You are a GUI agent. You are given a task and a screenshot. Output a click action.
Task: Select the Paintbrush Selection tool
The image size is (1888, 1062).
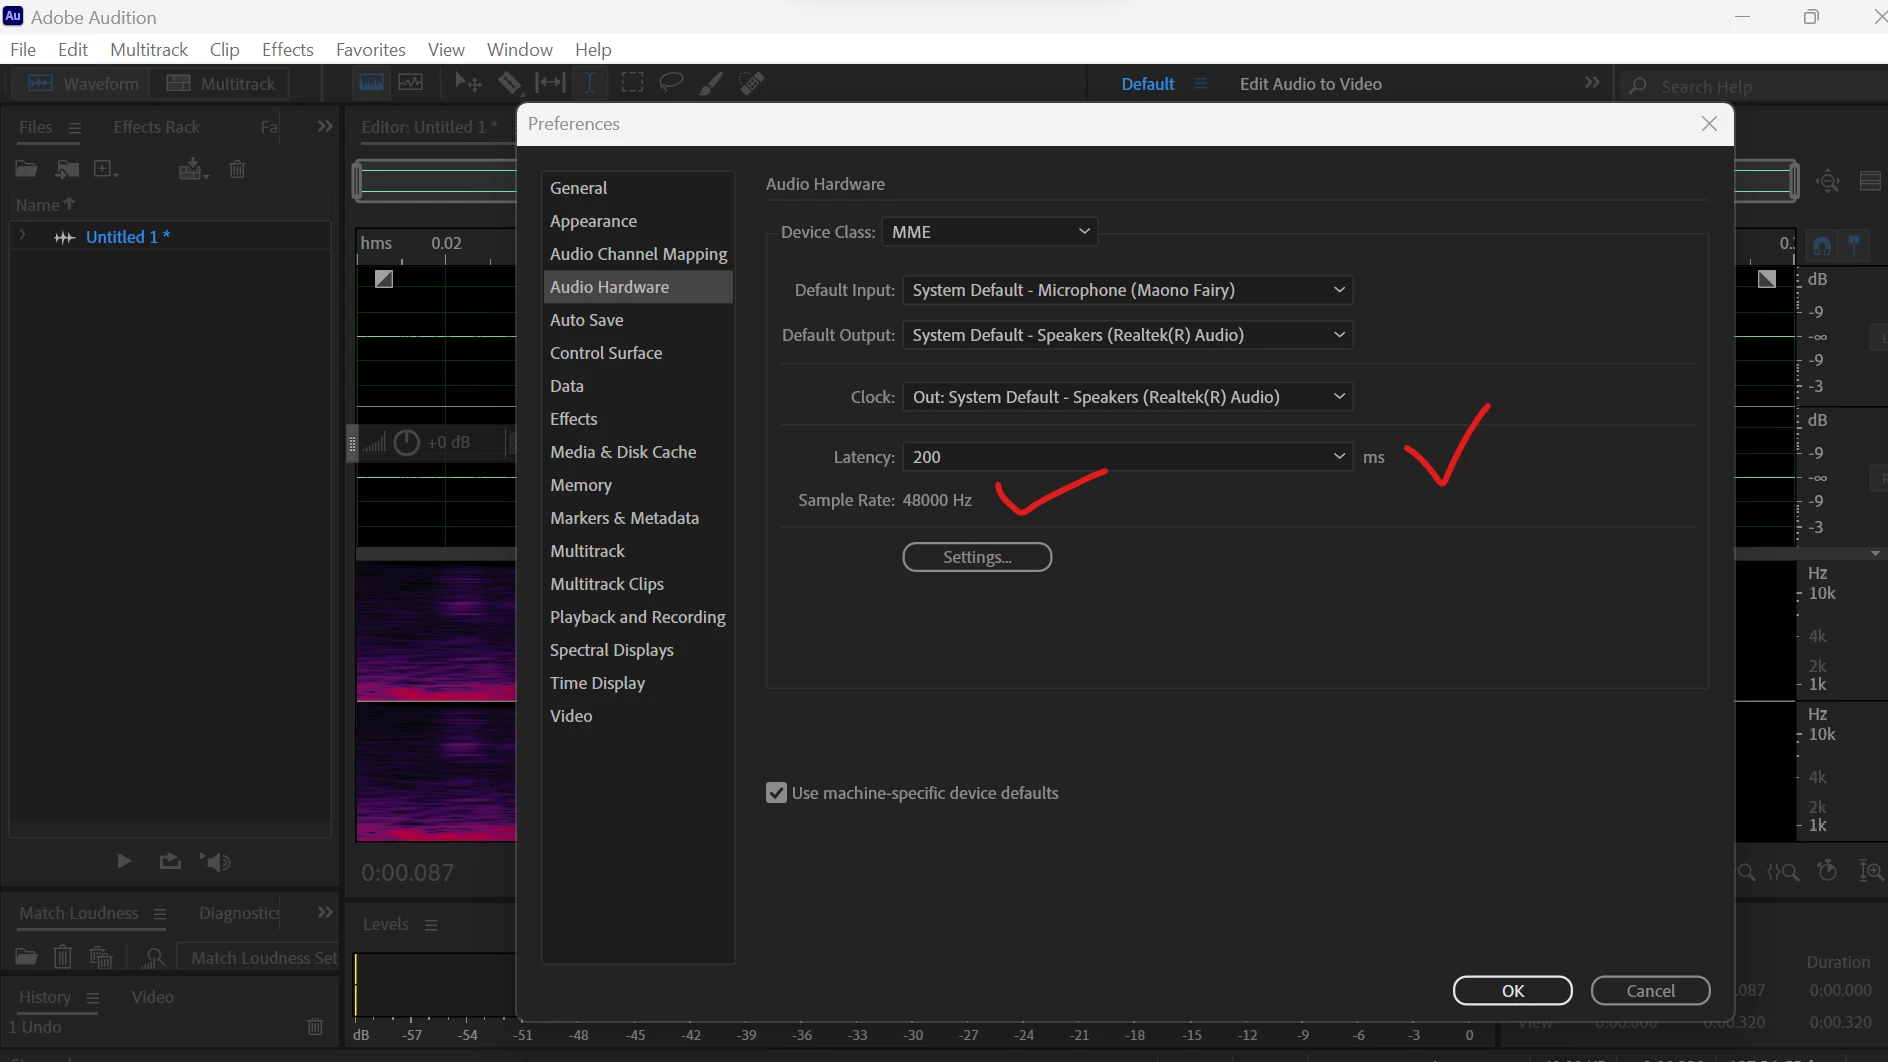(711, 83)
